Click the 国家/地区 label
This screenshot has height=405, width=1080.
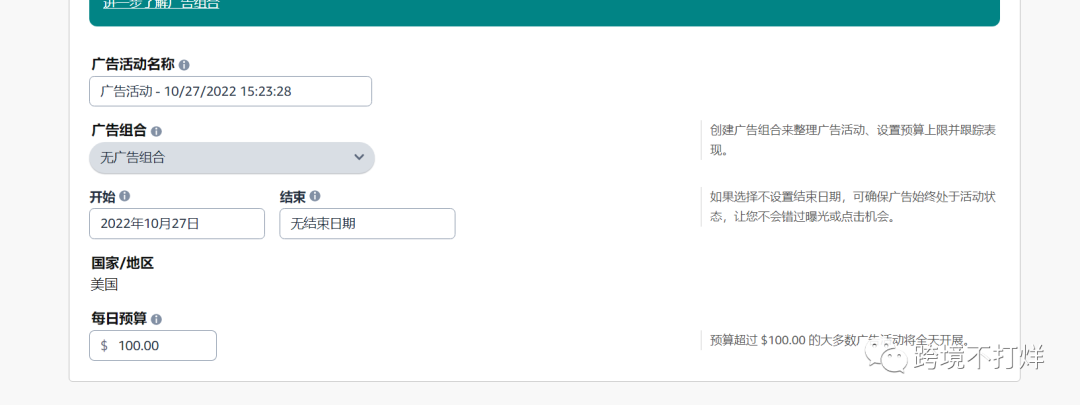123,263
